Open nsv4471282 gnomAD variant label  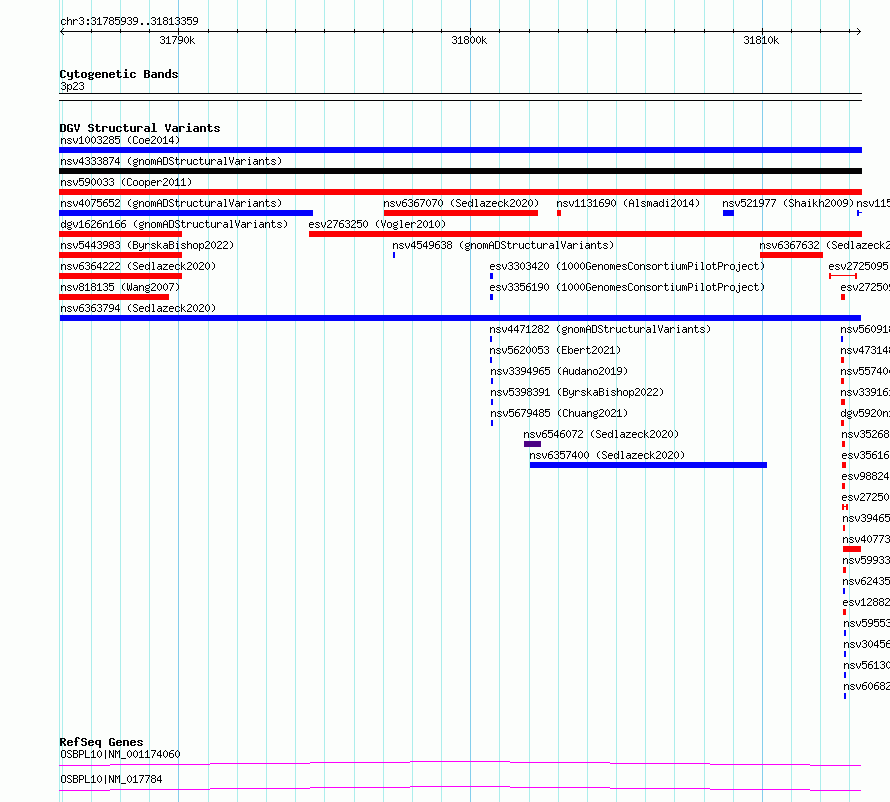click(x=600, y=329)
